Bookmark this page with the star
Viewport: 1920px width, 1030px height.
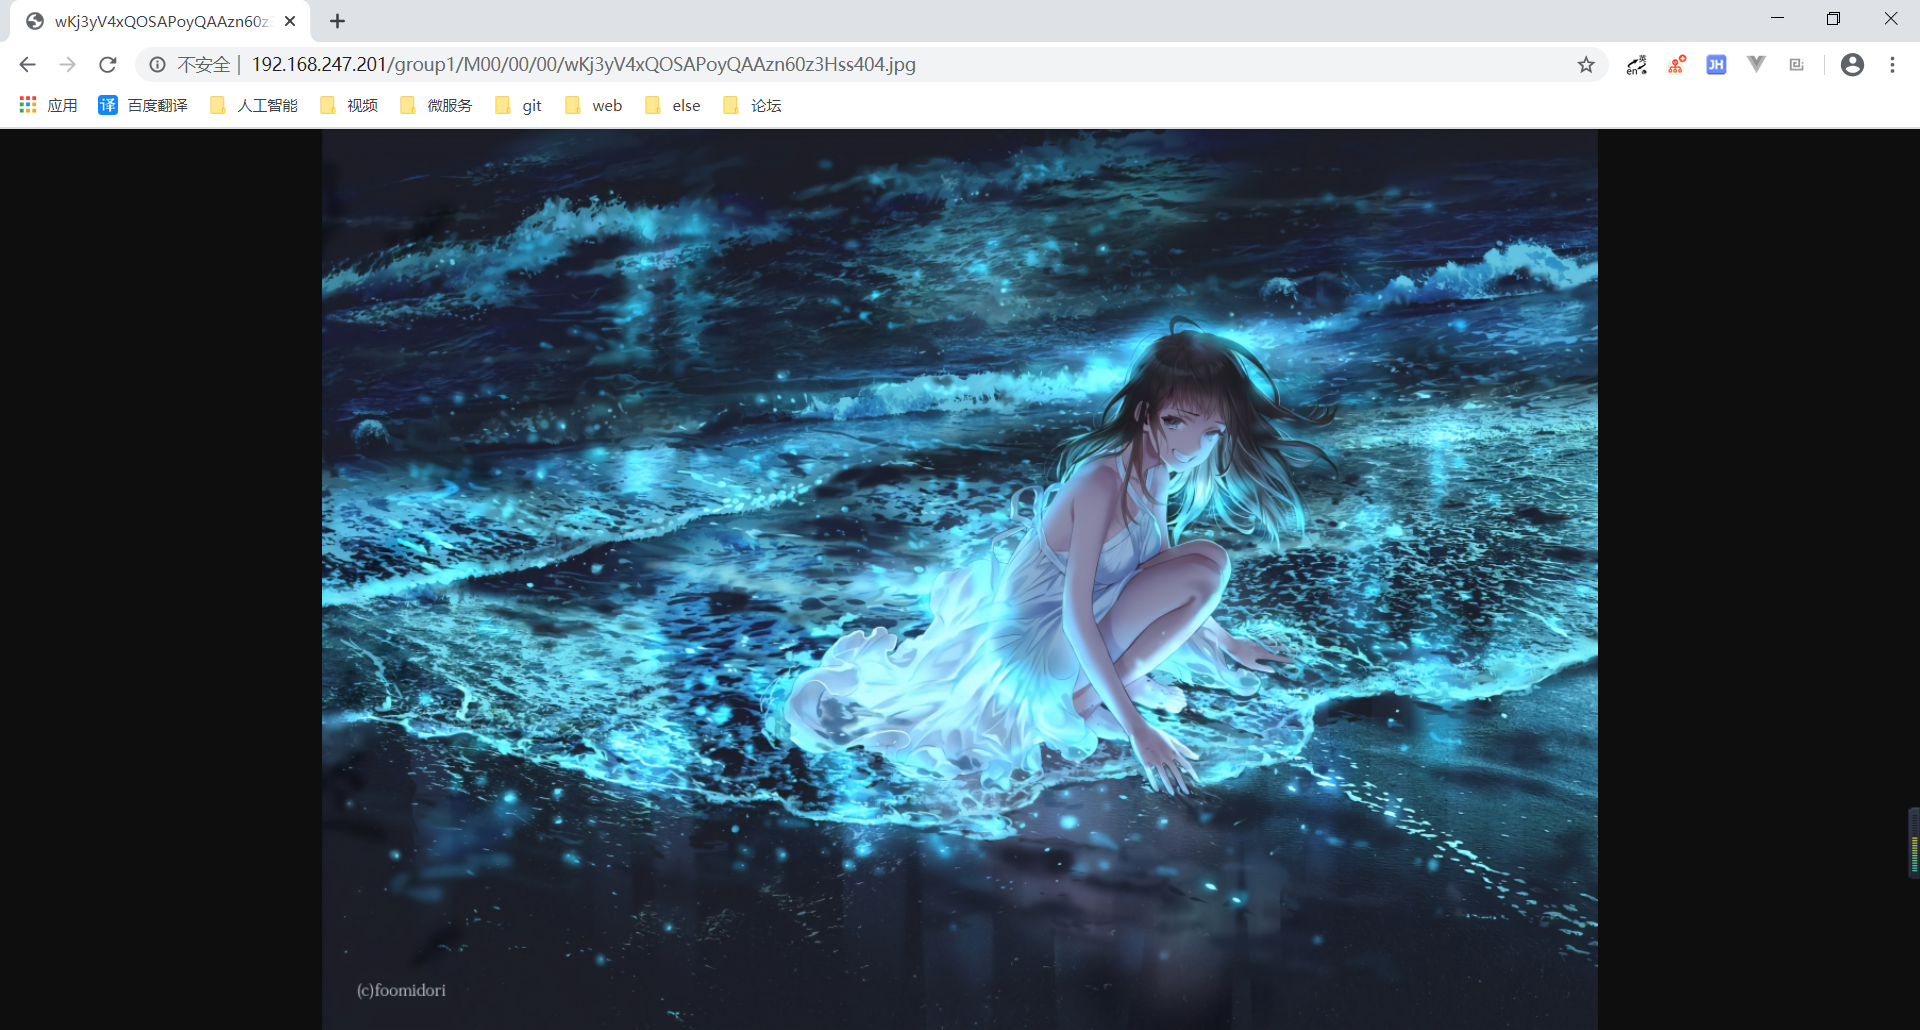point(1586,65)
